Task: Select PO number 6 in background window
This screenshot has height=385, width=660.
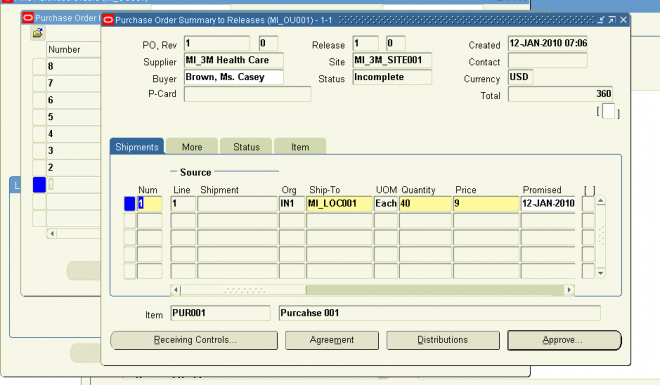Action: [73, 100]
